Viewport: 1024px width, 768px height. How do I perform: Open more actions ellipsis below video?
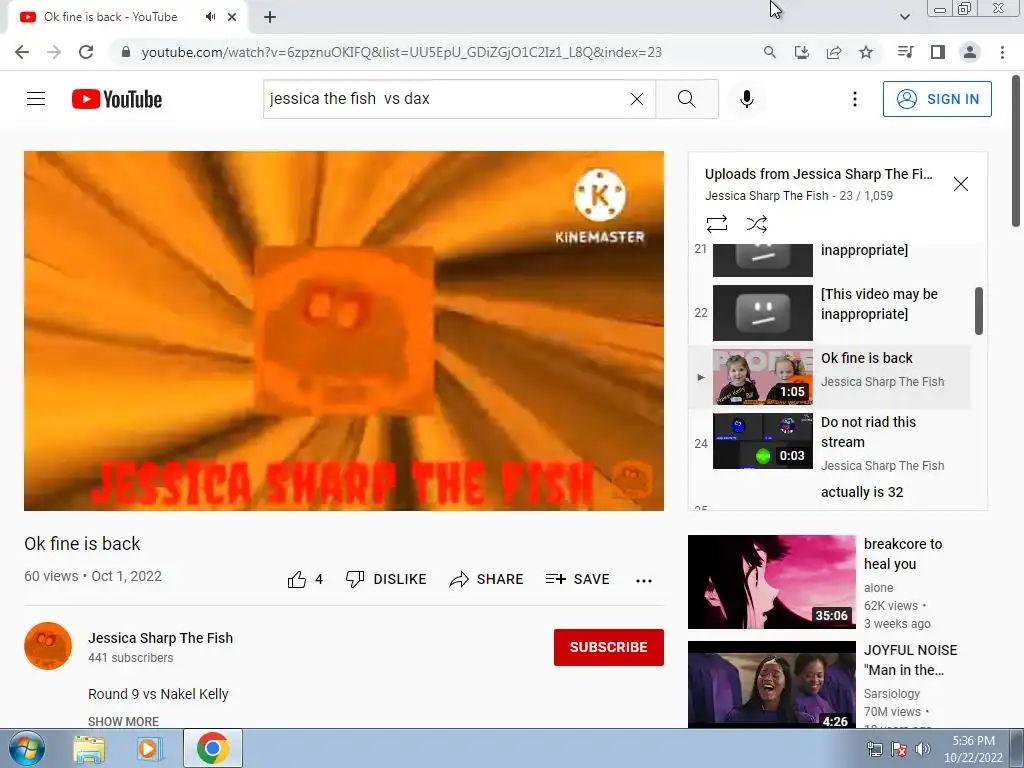click(644, 580)
